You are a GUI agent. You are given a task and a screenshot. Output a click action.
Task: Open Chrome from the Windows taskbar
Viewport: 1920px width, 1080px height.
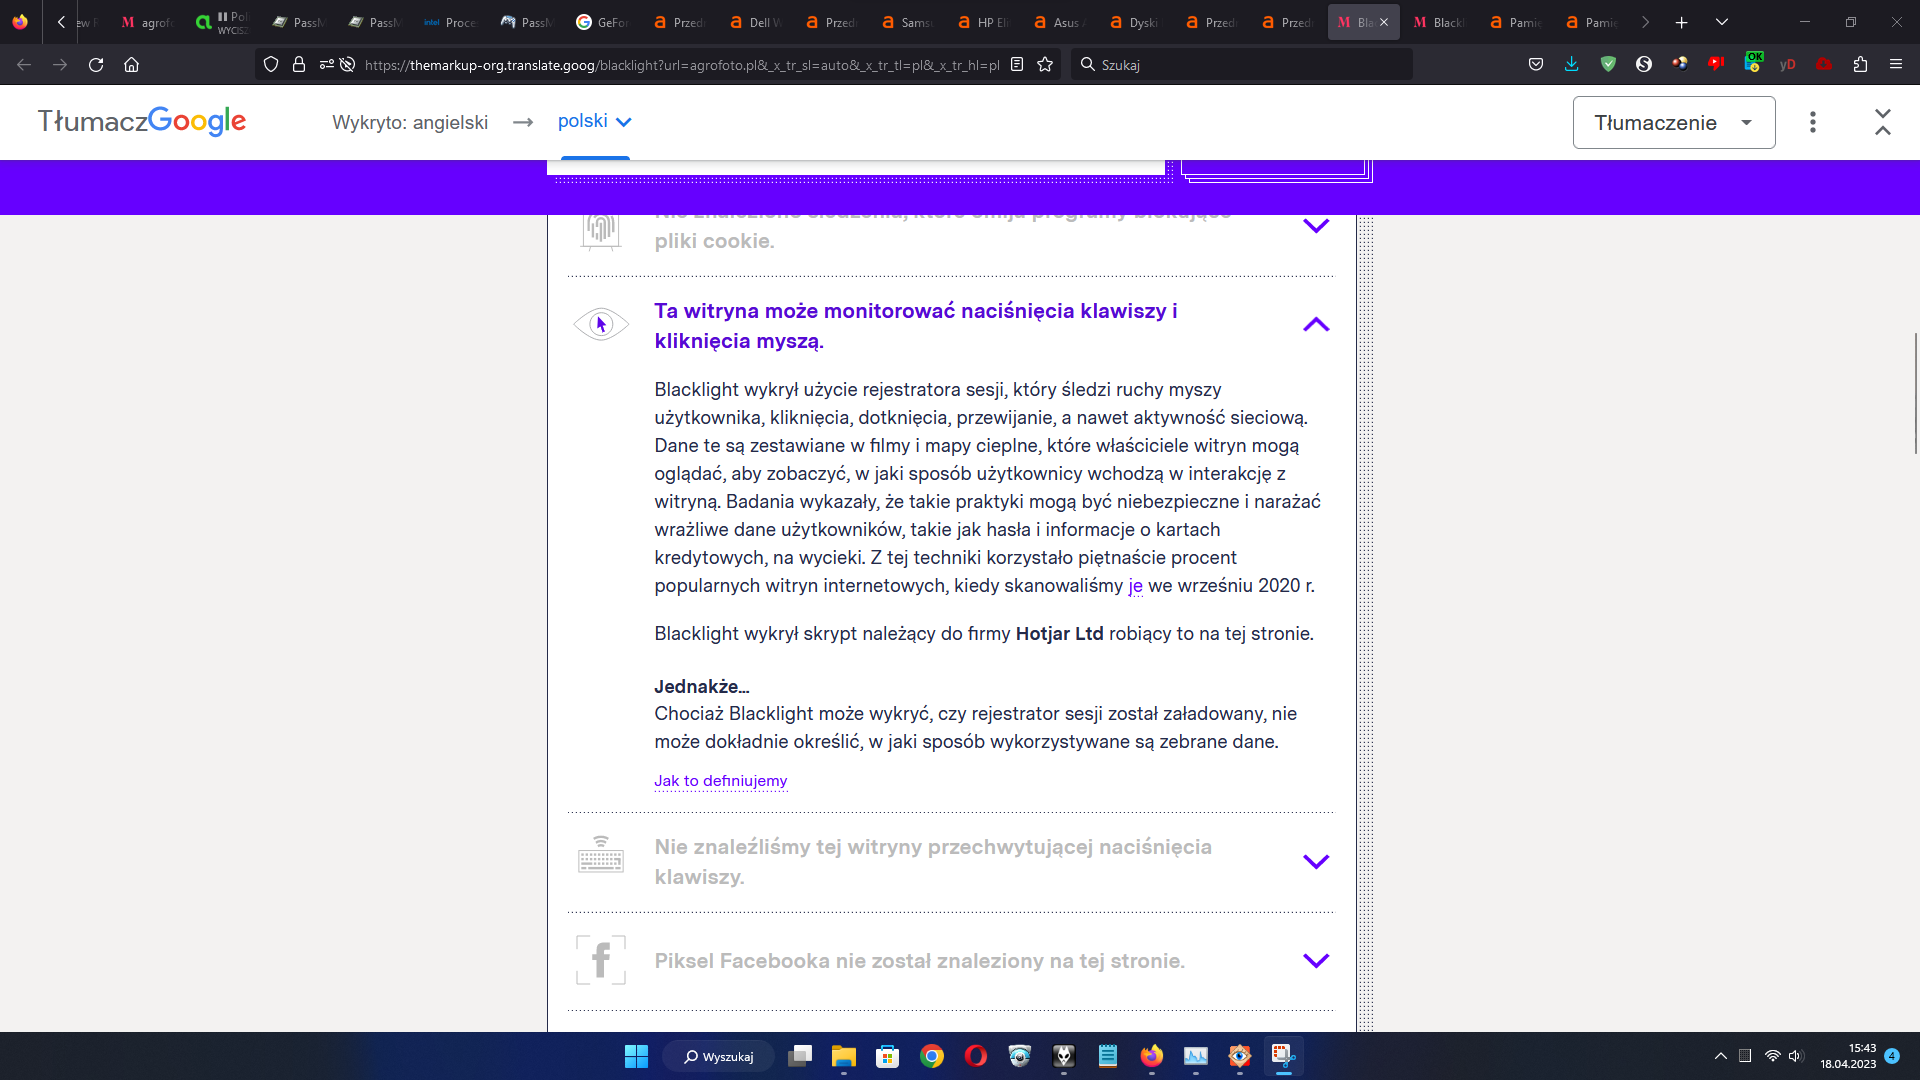tap(932, 1057)
